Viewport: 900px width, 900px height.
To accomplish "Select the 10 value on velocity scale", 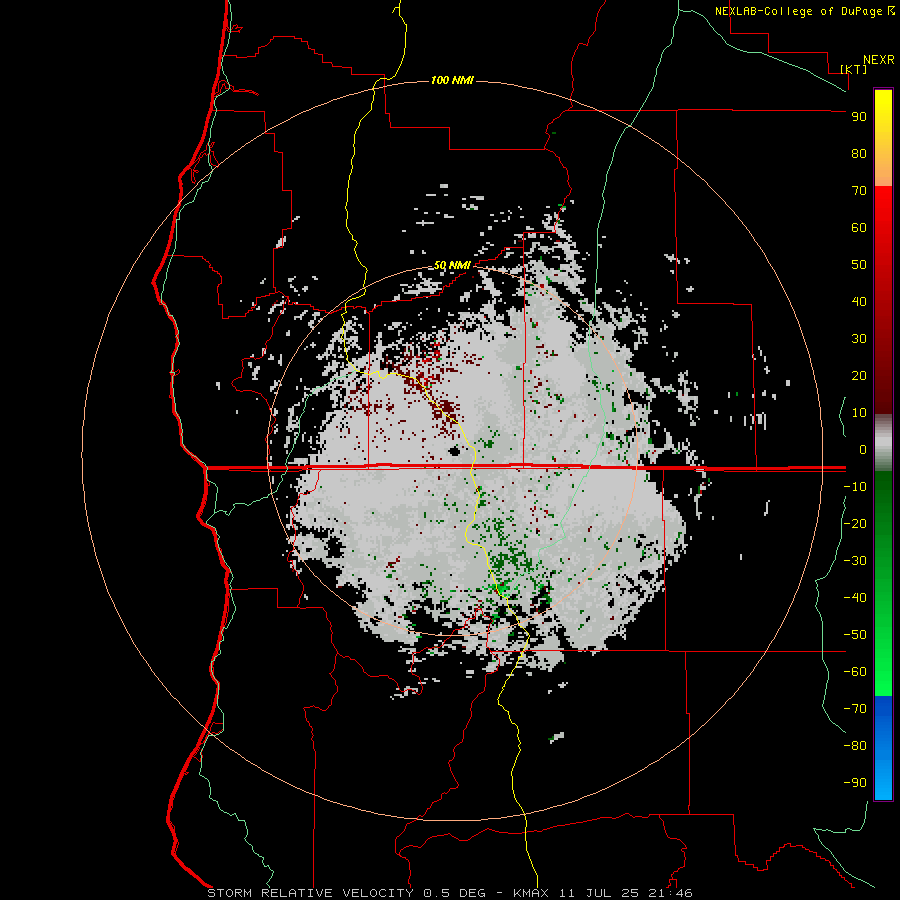I will click(x=859, y=413).
